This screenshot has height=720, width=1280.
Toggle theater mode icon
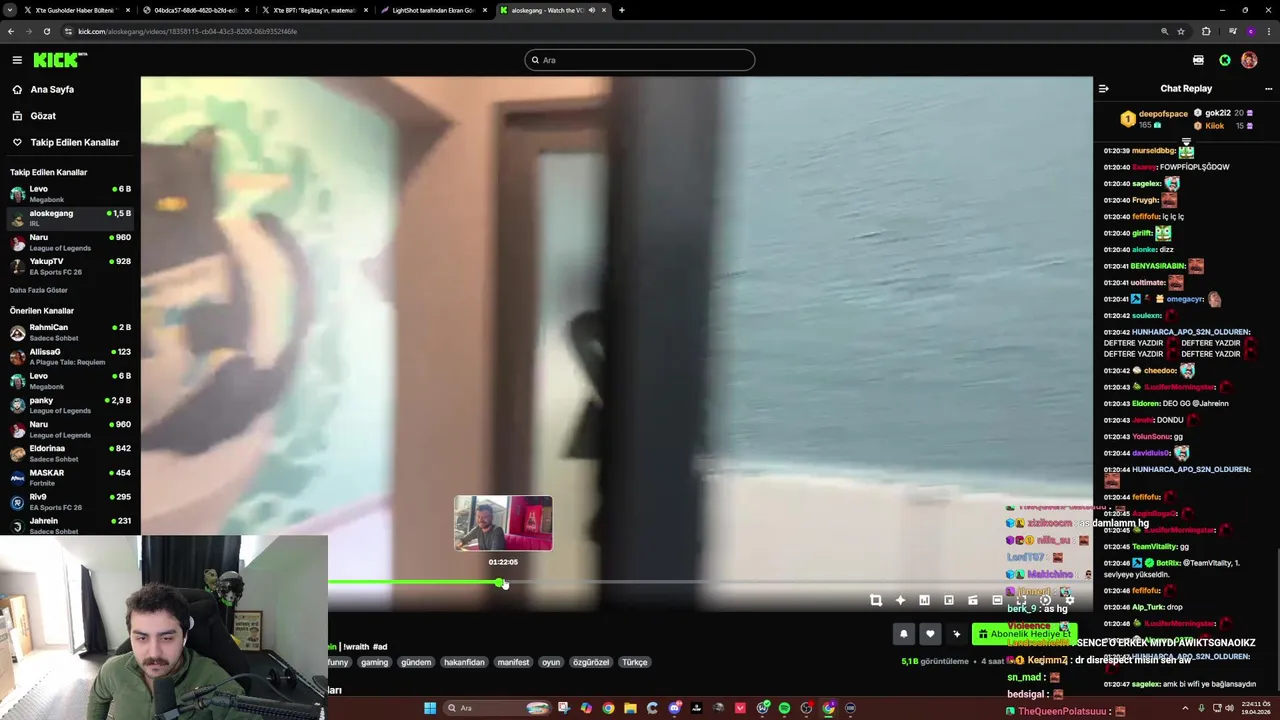point(997,600)
